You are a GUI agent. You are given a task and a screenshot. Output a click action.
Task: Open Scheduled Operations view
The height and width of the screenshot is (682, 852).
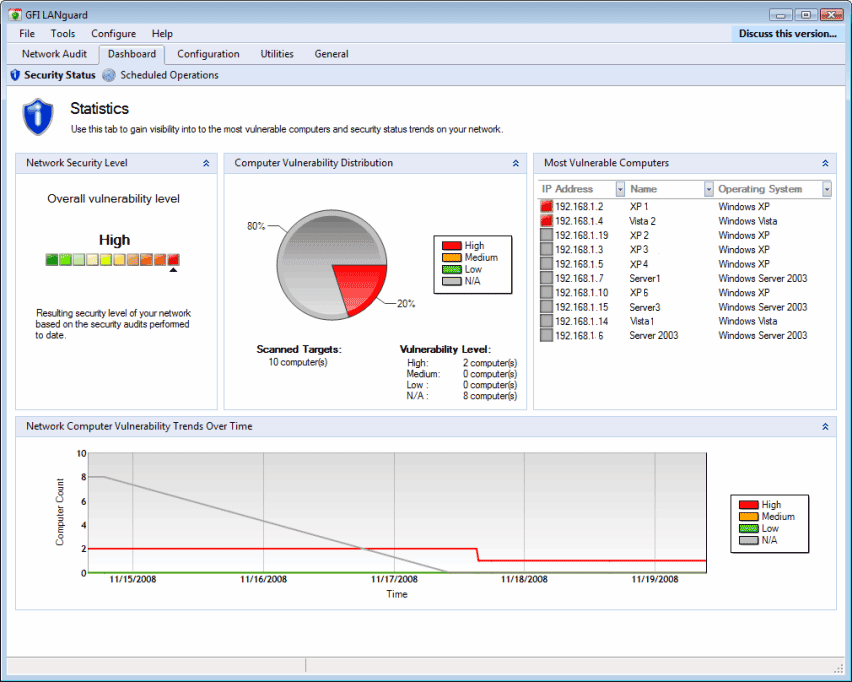[x=169, y=75]
